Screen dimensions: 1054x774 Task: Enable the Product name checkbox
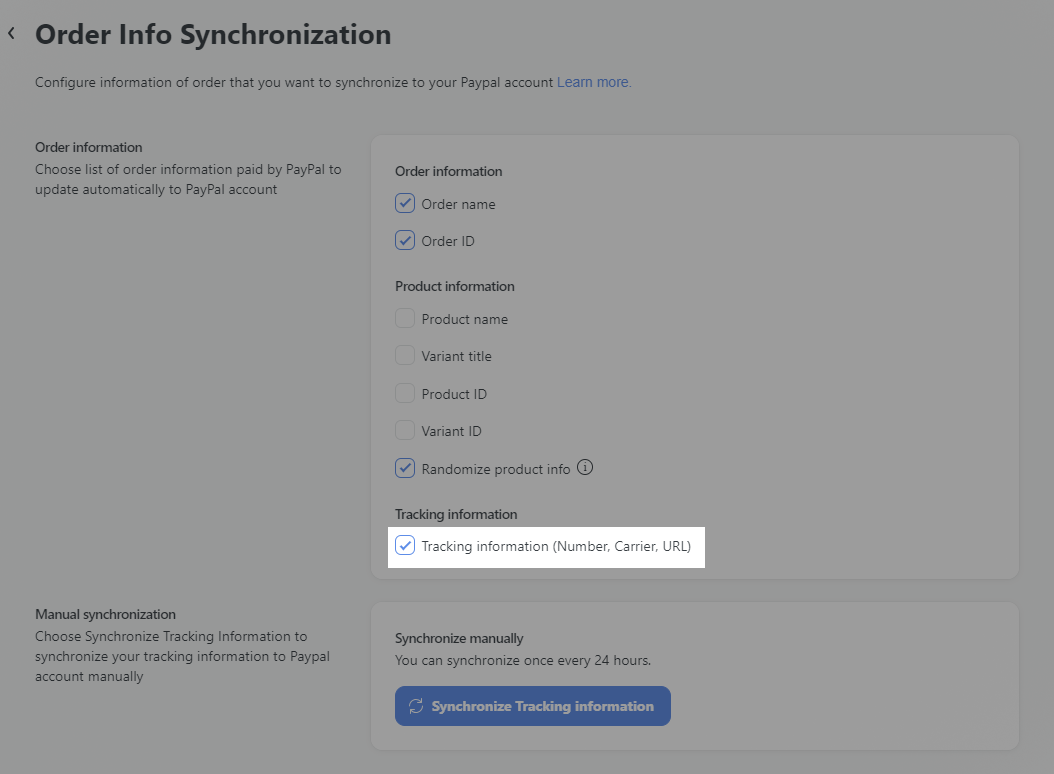click(x=405, y=319)
